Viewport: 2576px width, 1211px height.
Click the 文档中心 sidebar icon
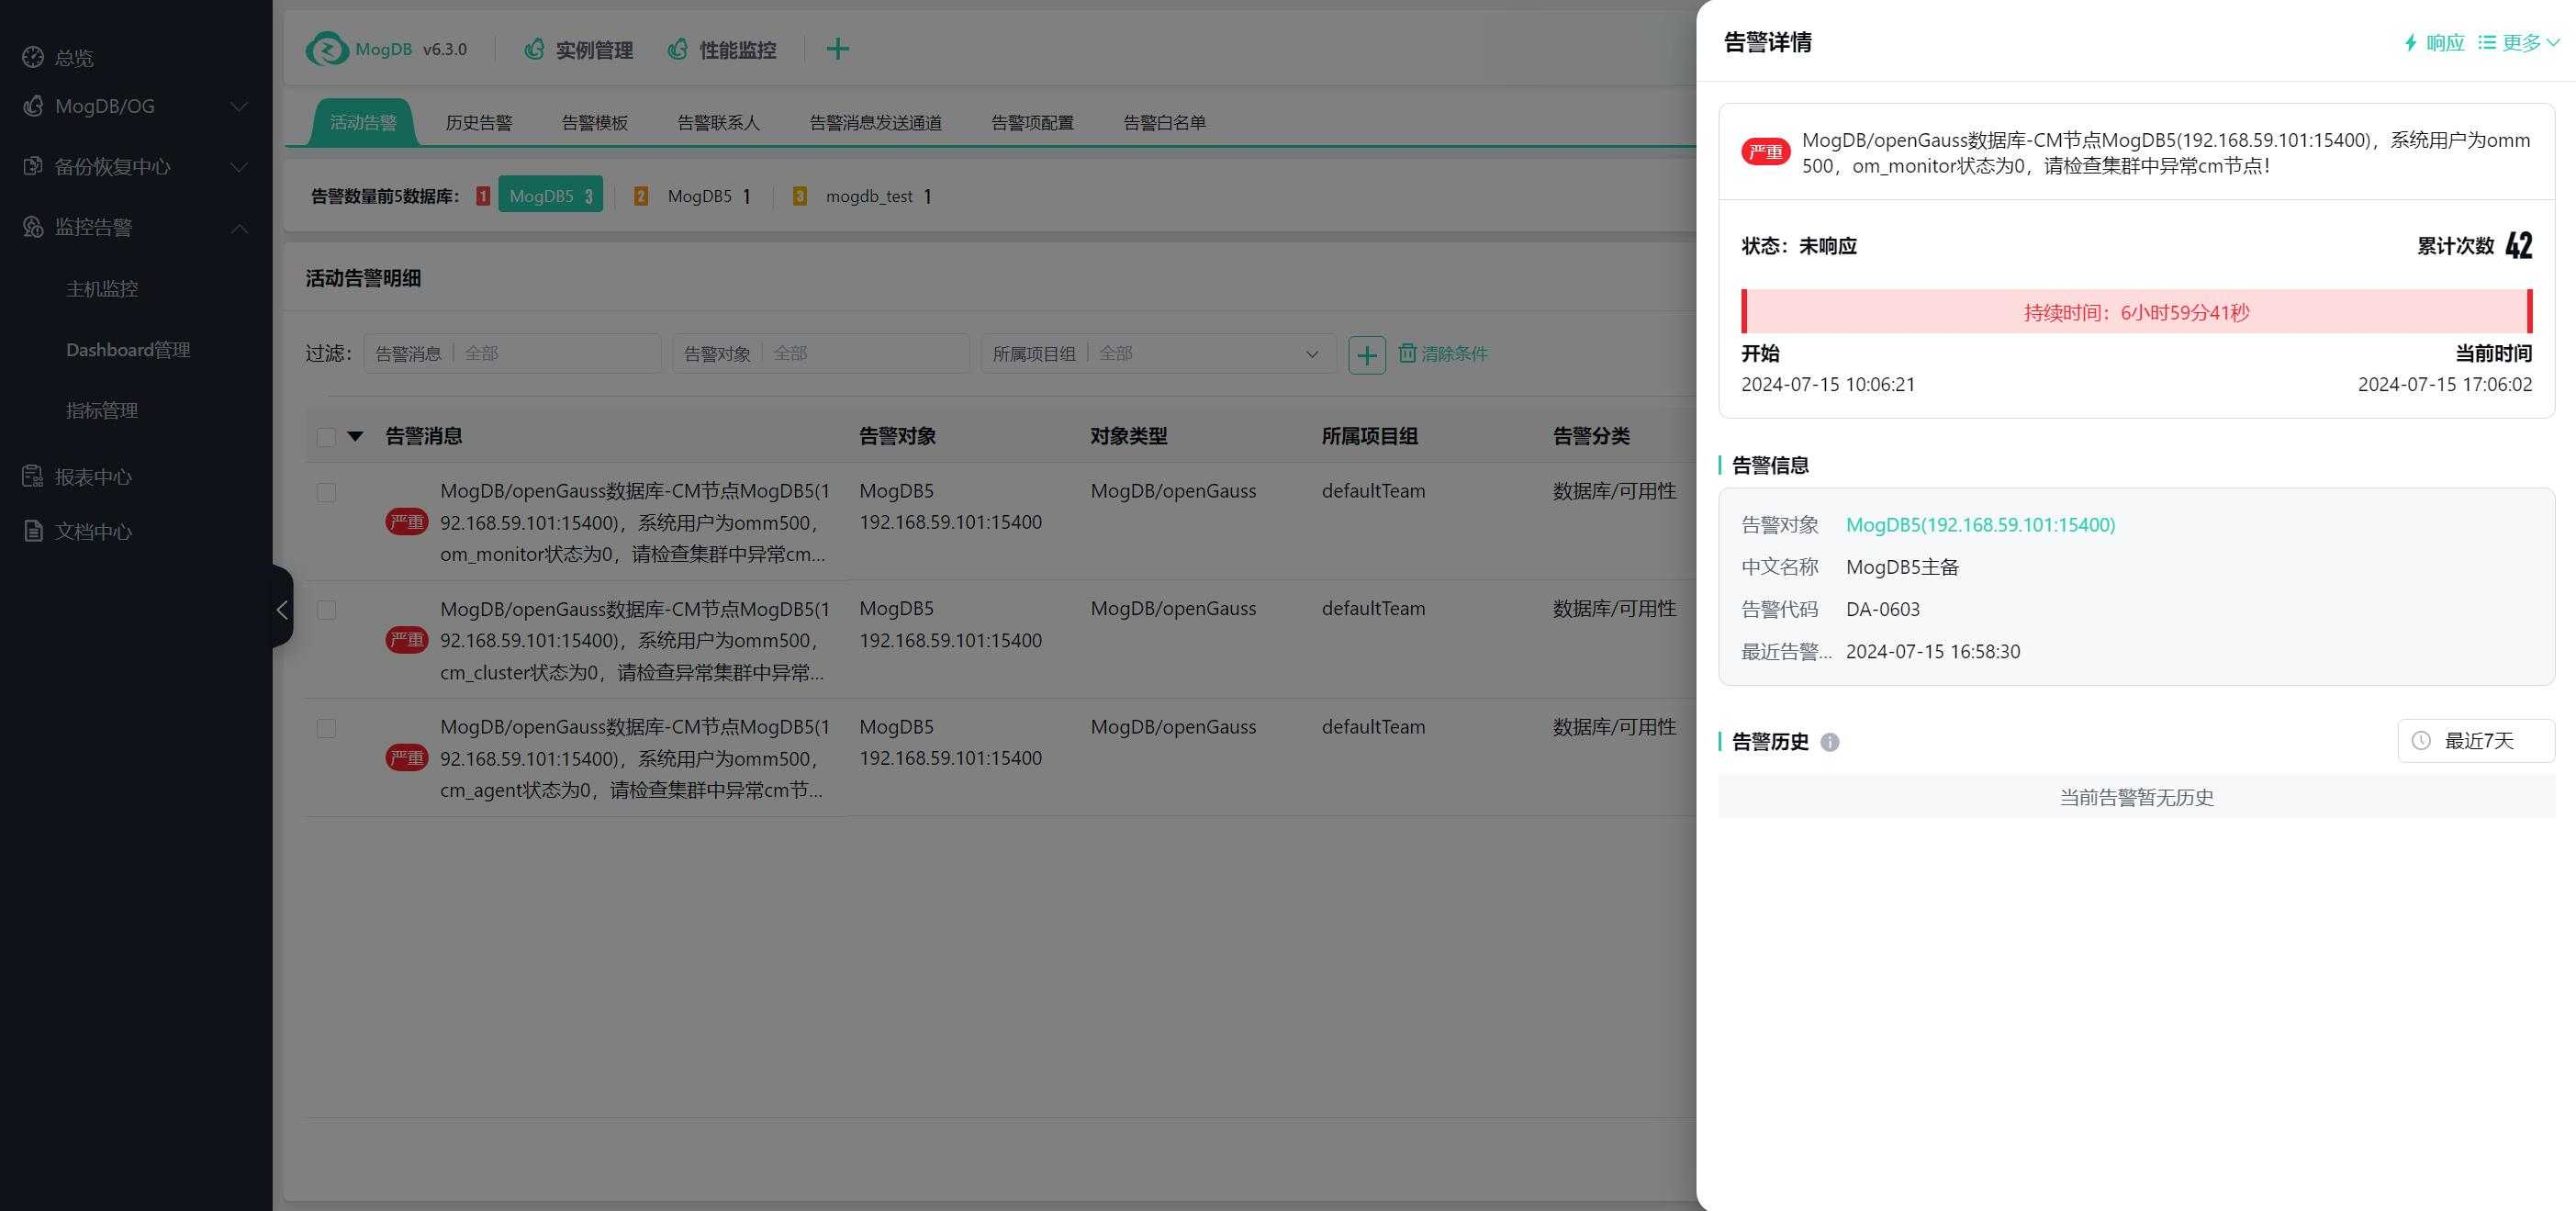(x=33, y=531)
